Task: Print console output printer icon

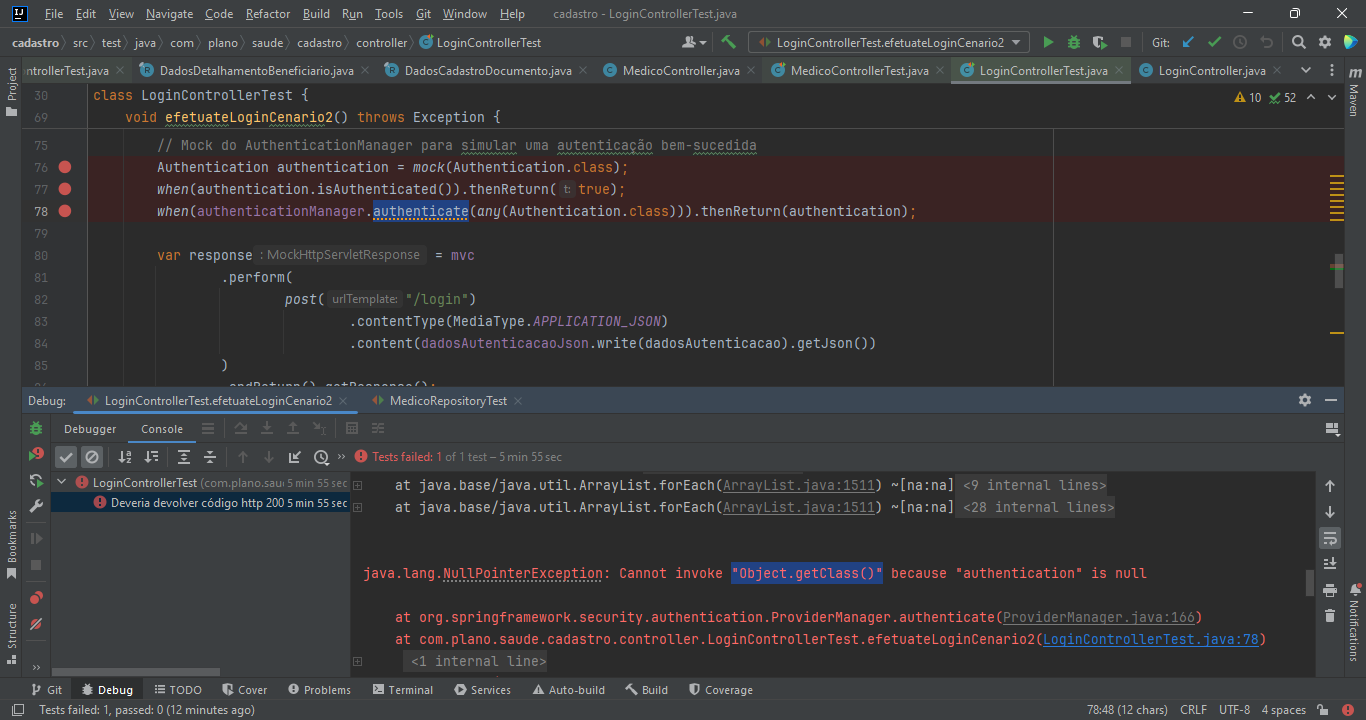Action: point(1330,590)
